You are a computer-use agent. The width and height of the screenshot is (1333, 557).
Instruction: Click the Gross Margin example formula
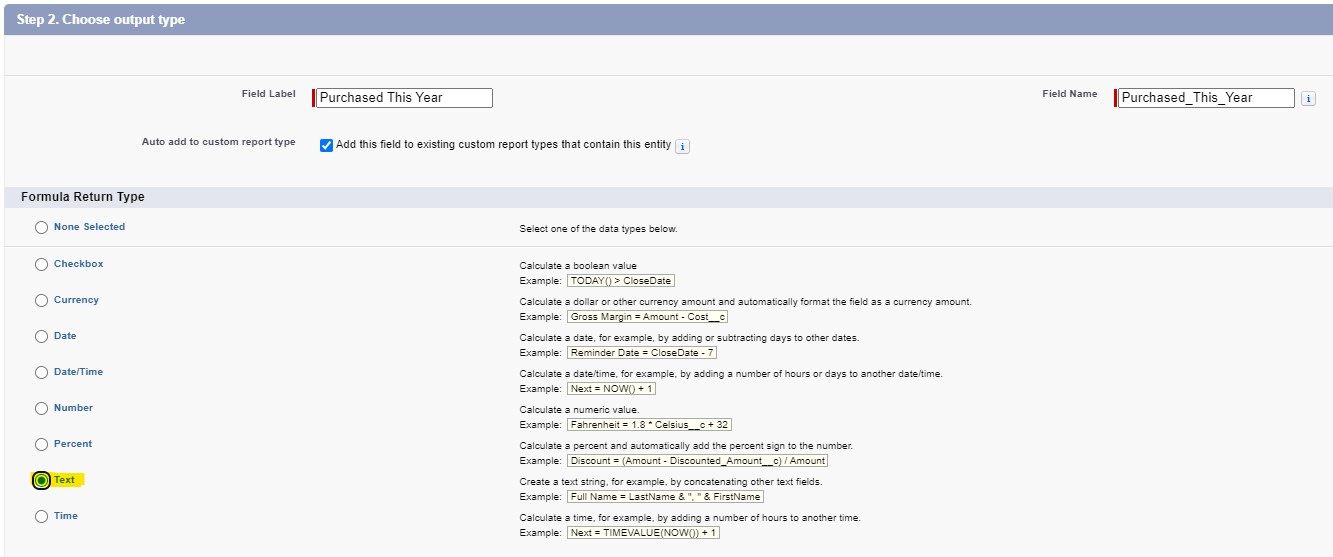pos(647,317)
